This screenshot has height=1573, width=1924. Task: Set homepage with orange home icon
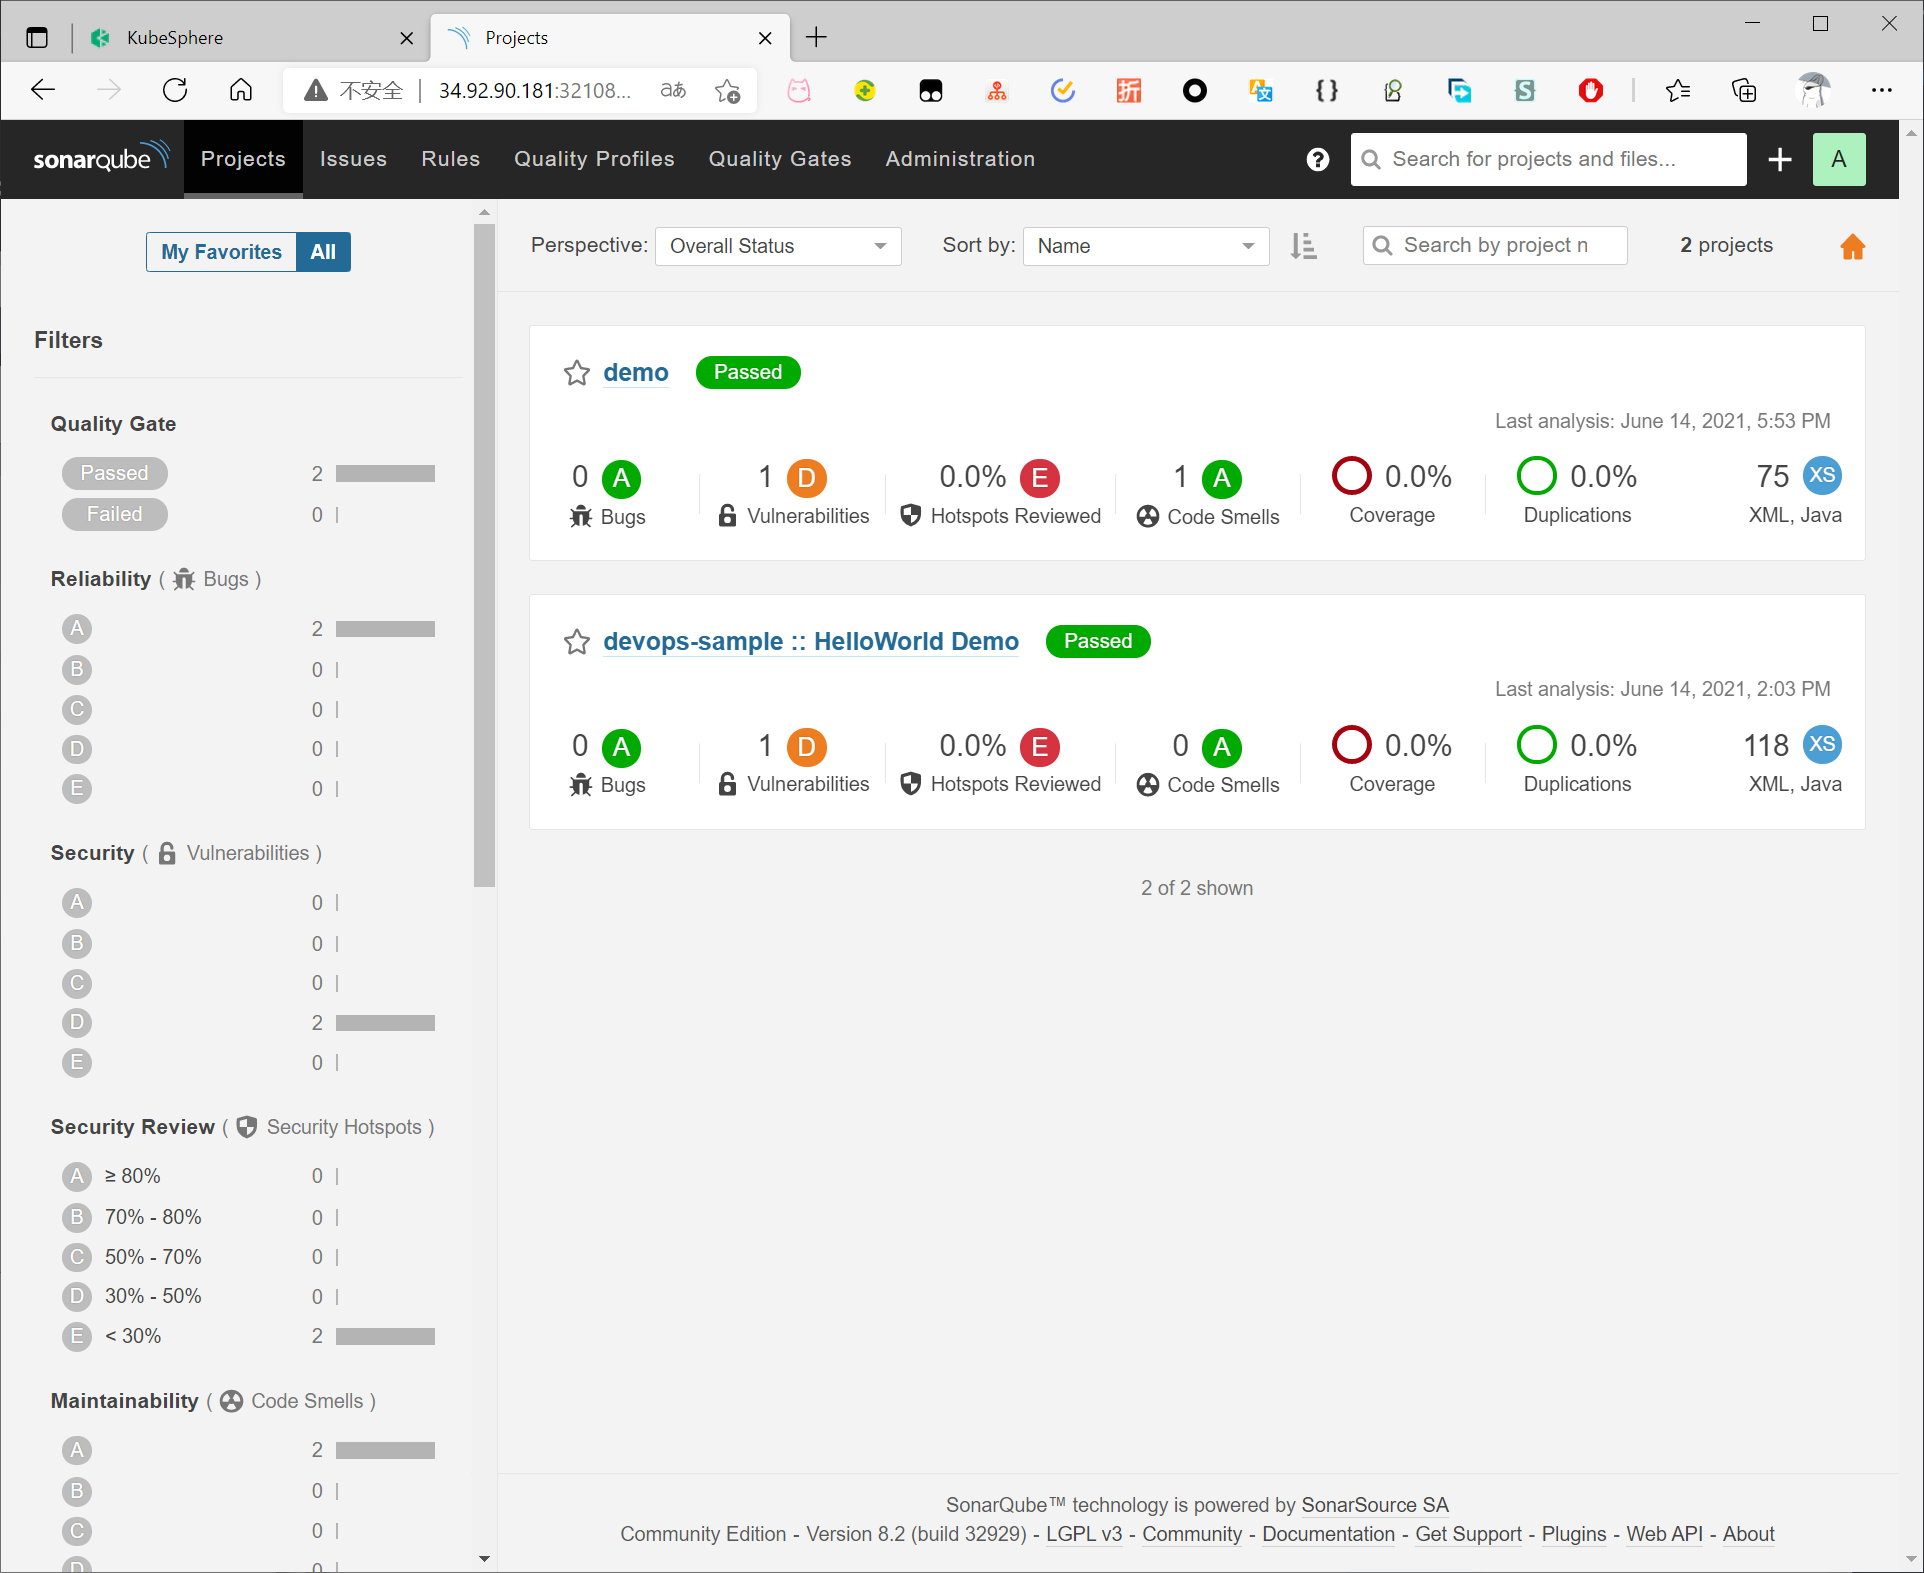(1852, 247)
